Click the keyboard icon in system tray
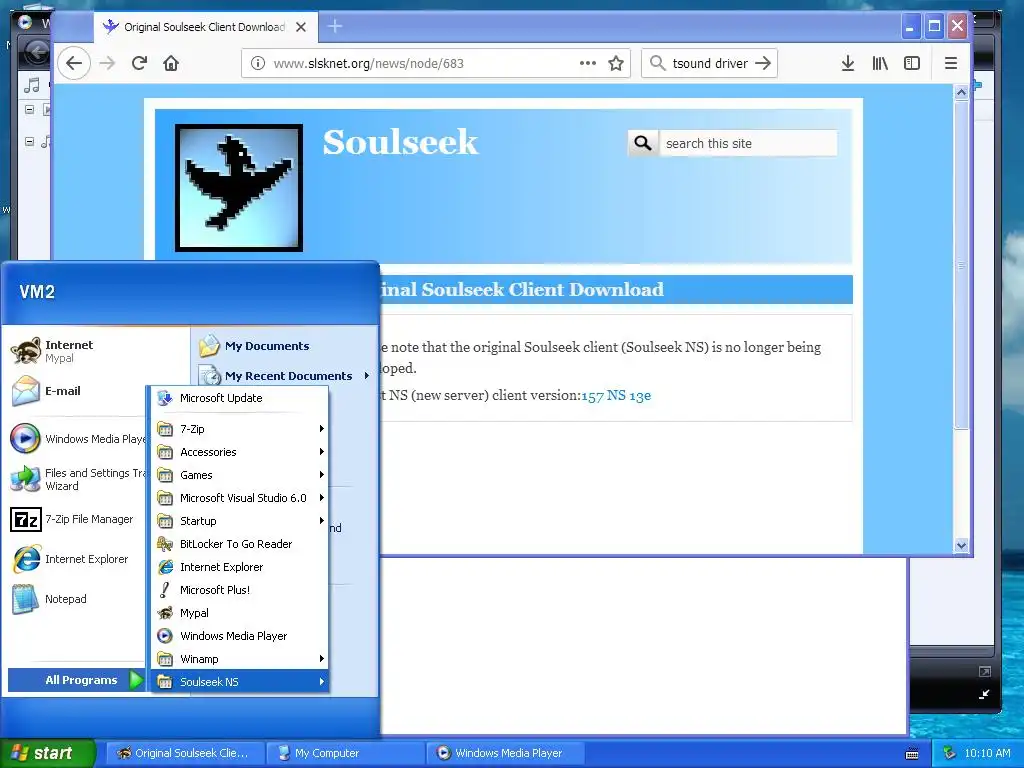Screen dimensions: 1024x768 tap(912, 754)
